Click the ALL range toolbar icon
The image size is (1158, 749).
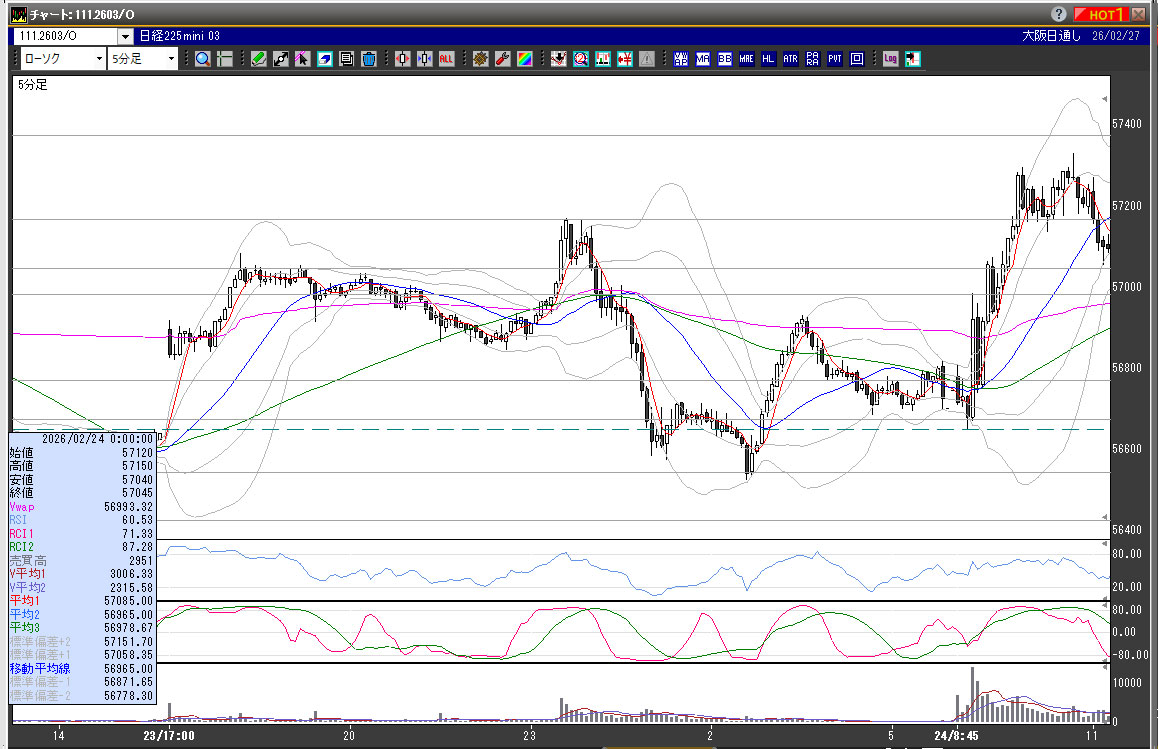tap(446, 59)
